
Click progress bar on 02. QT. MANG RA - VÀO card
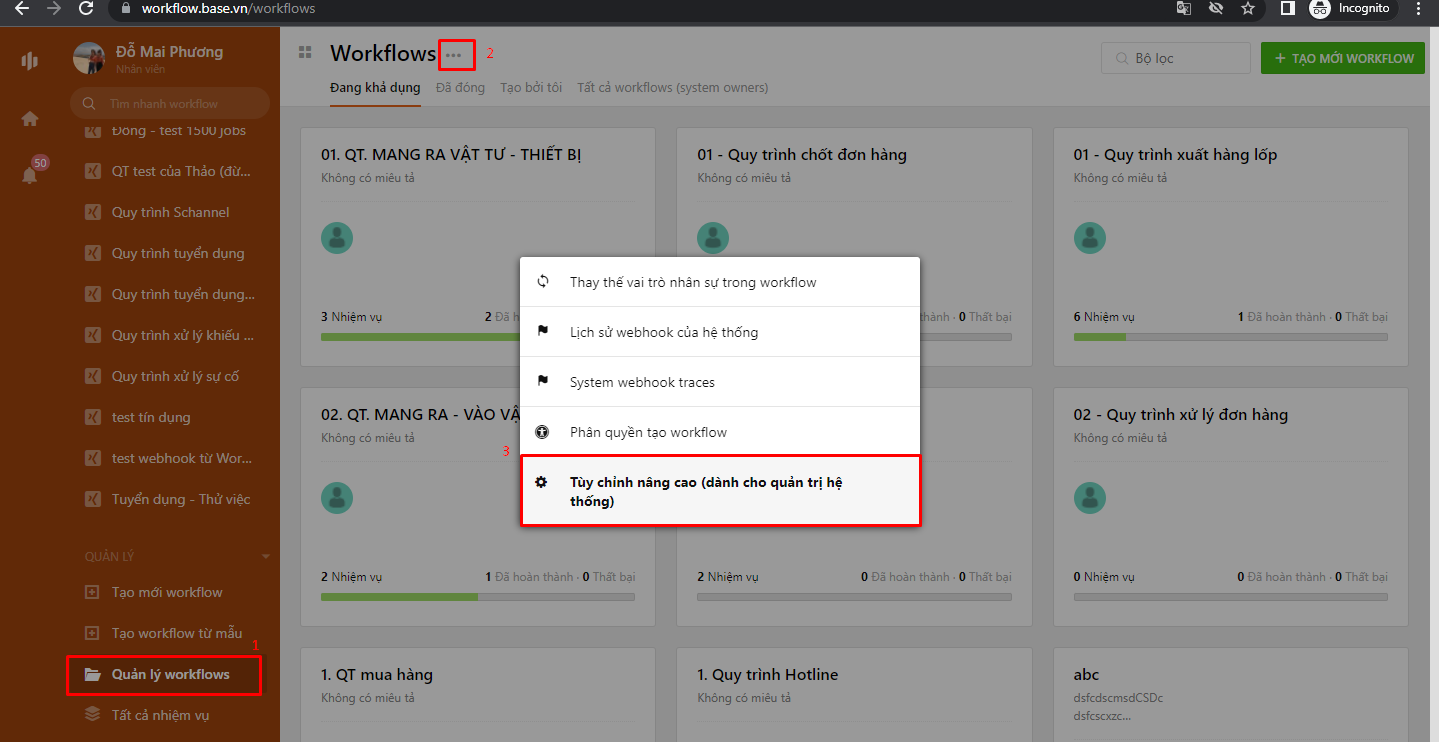click(478, 597)
